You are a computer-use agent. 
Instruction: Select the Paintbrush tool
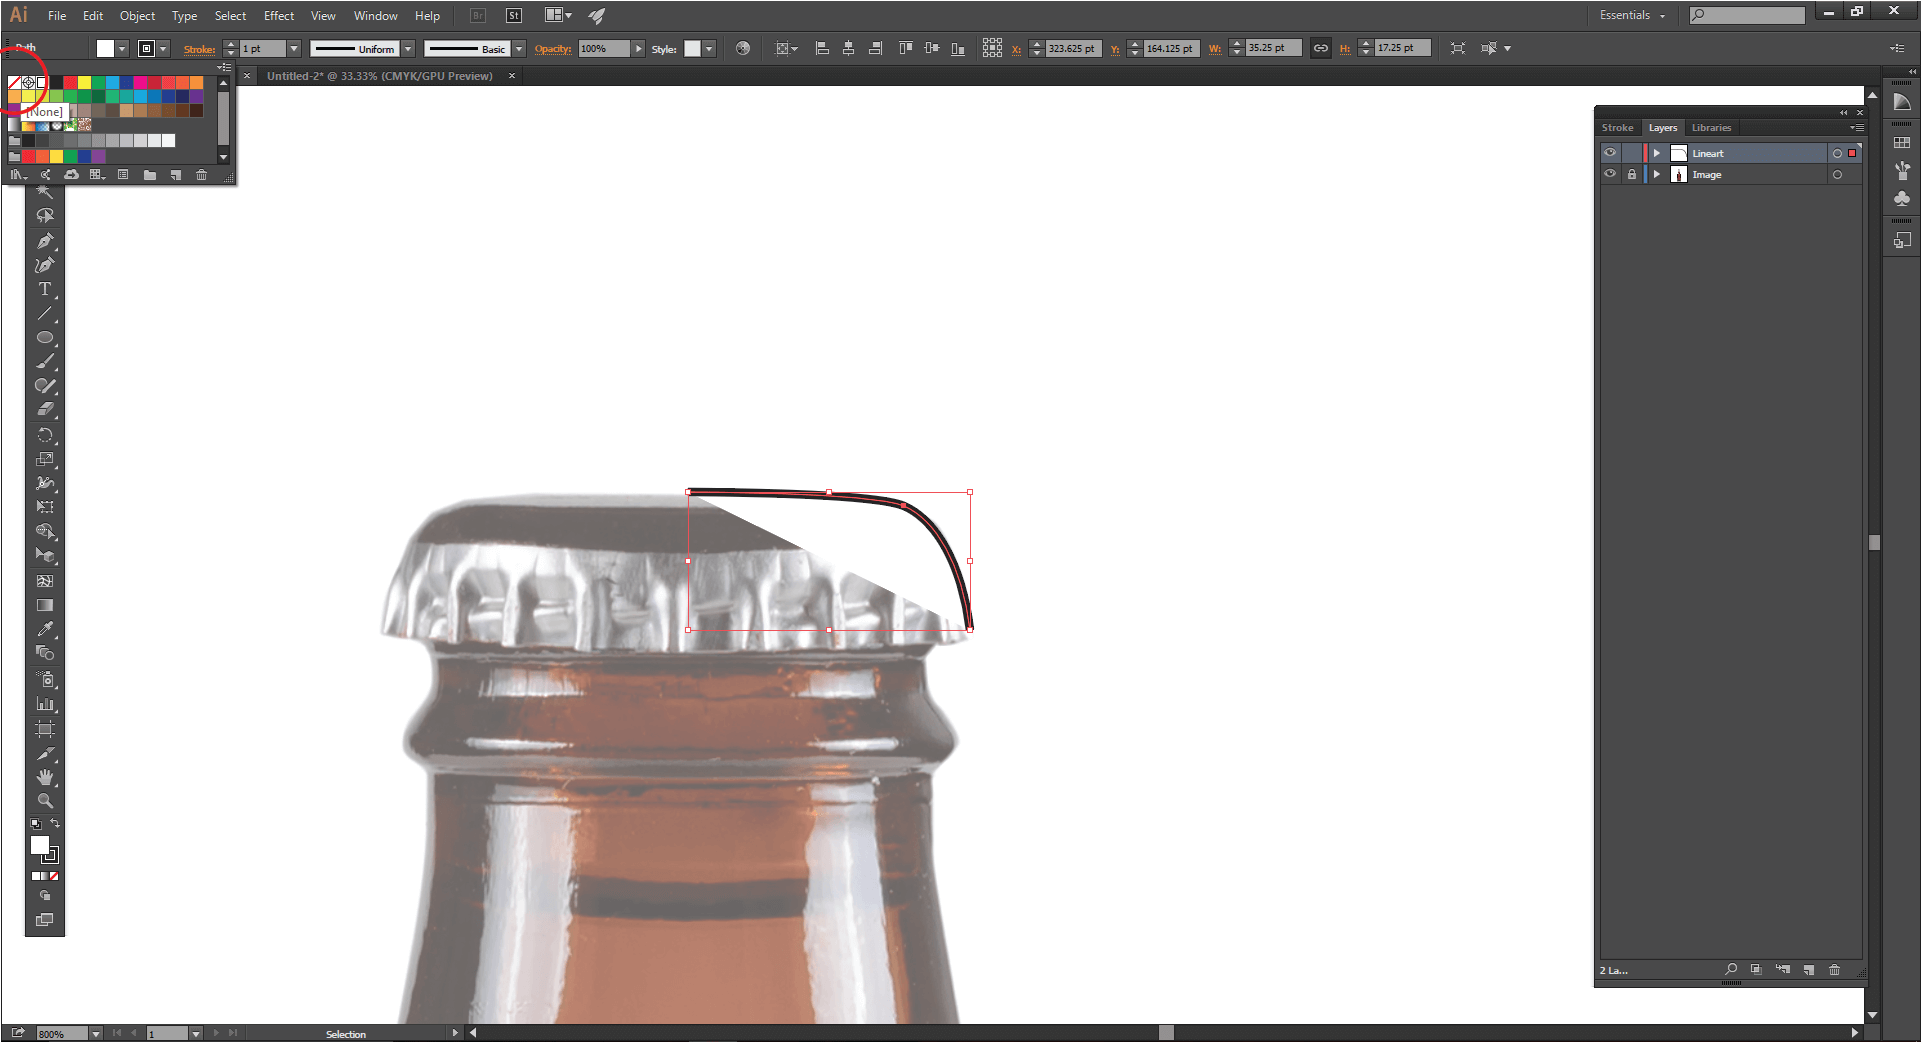(45, 361)
